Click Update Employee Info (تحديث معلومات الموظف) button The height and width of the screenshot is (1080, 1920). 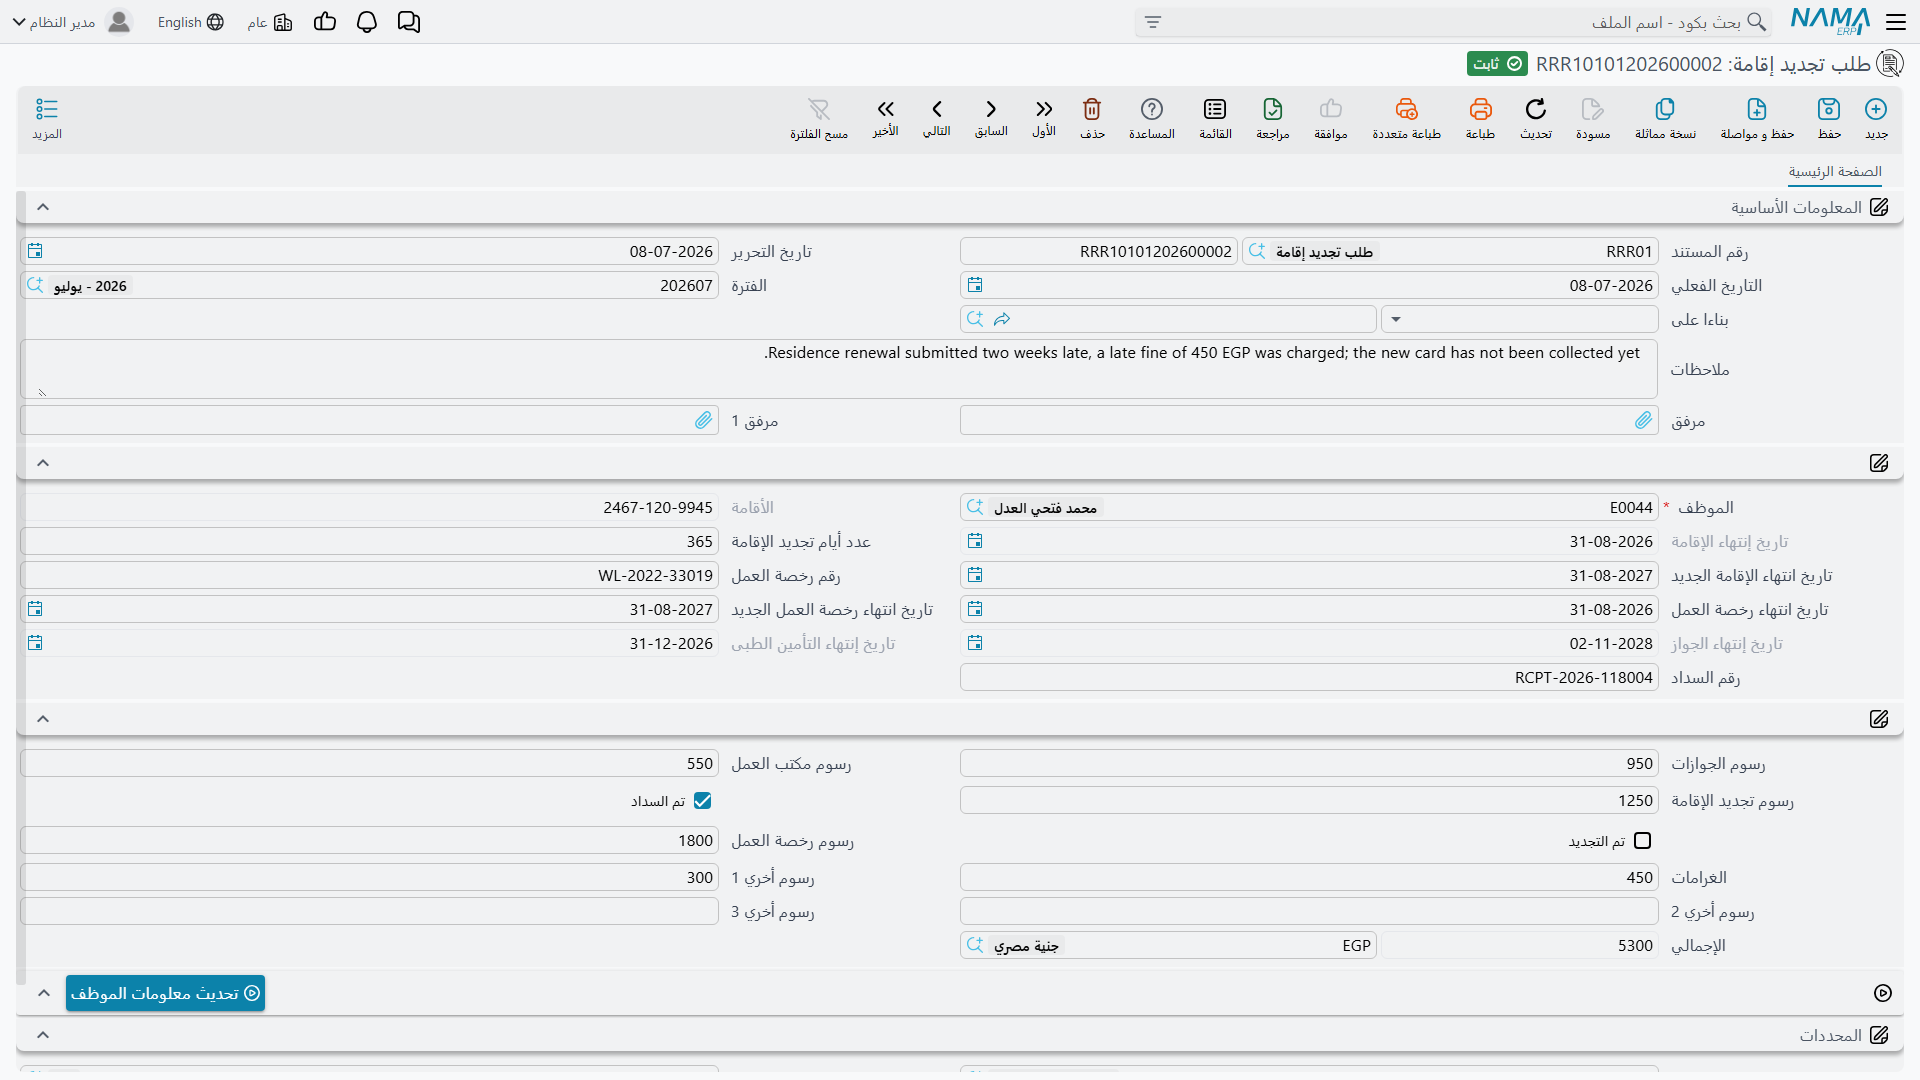point(165,993)
